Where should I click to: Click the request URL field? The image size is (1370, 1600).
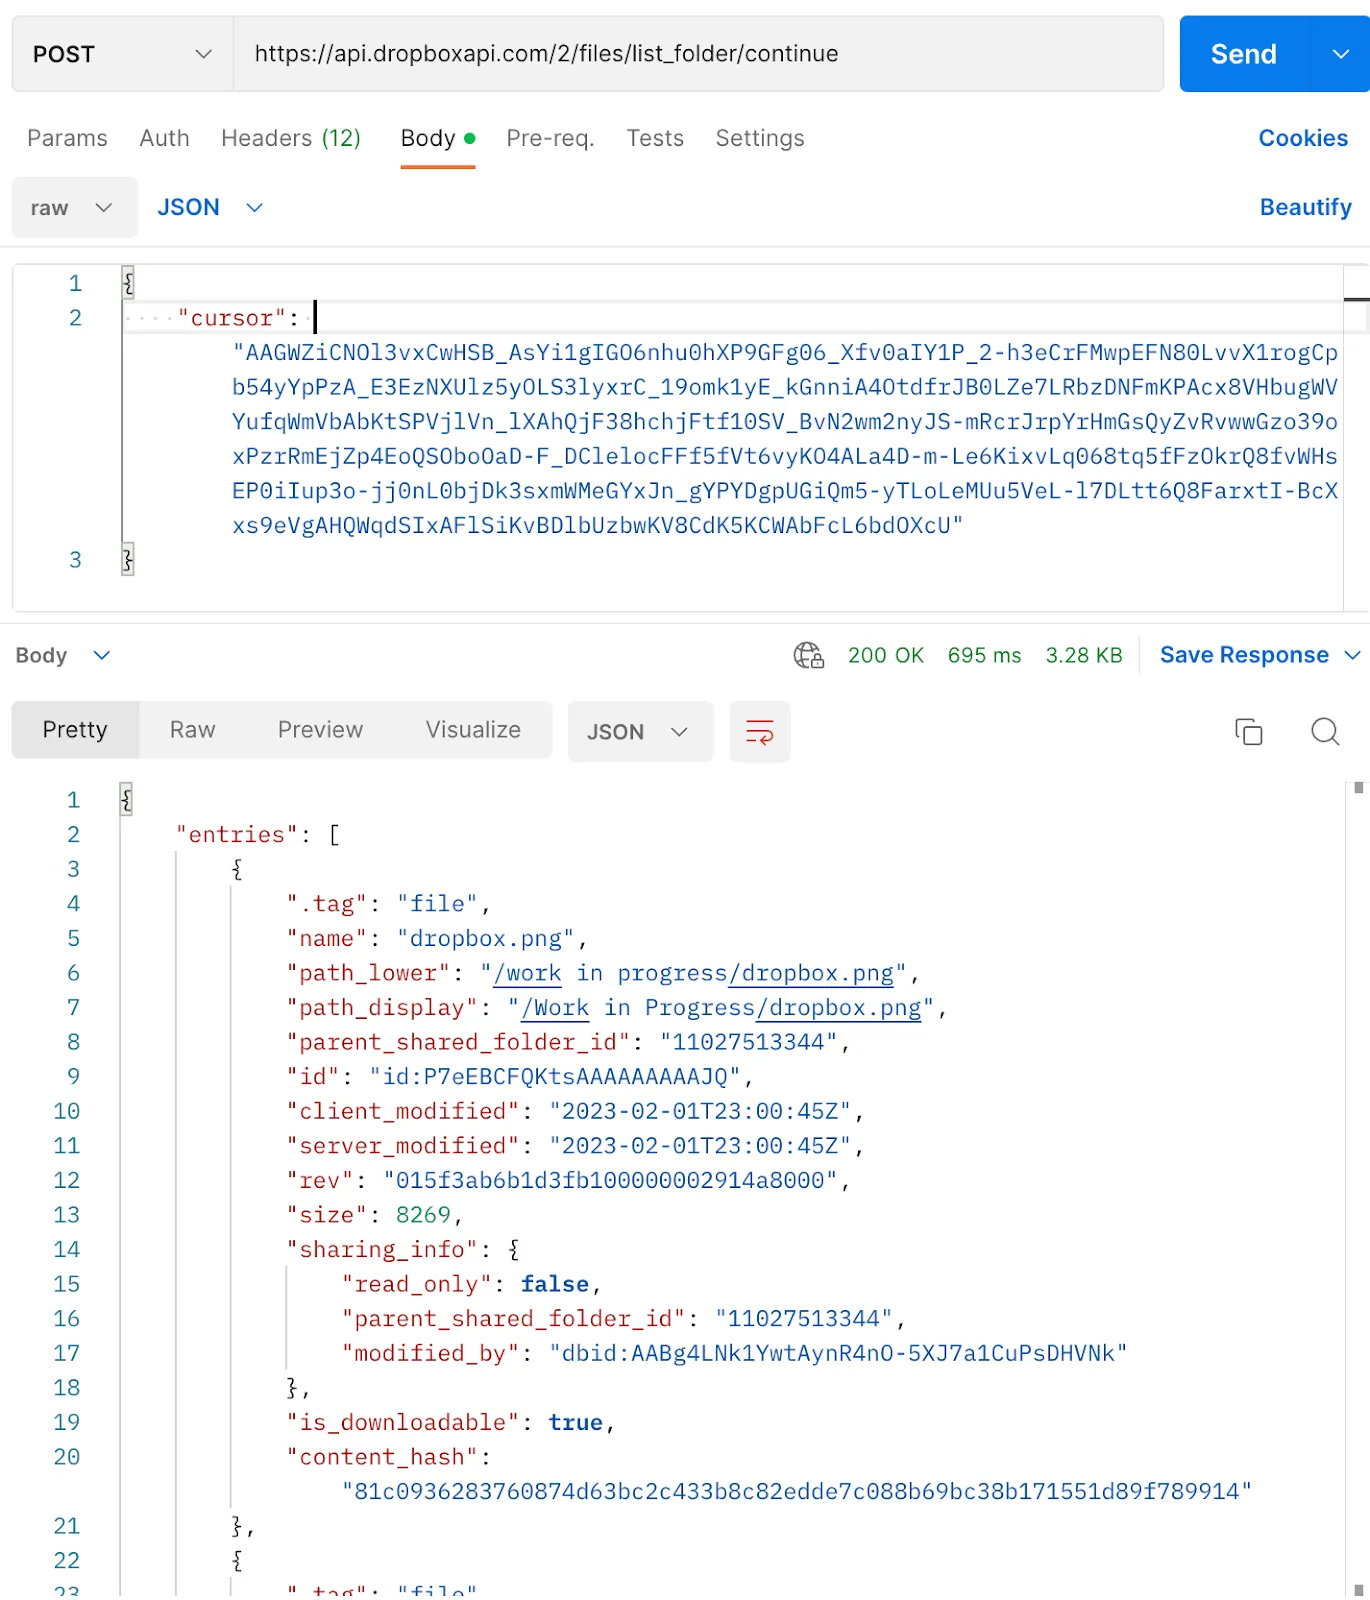tap(698, 54)
